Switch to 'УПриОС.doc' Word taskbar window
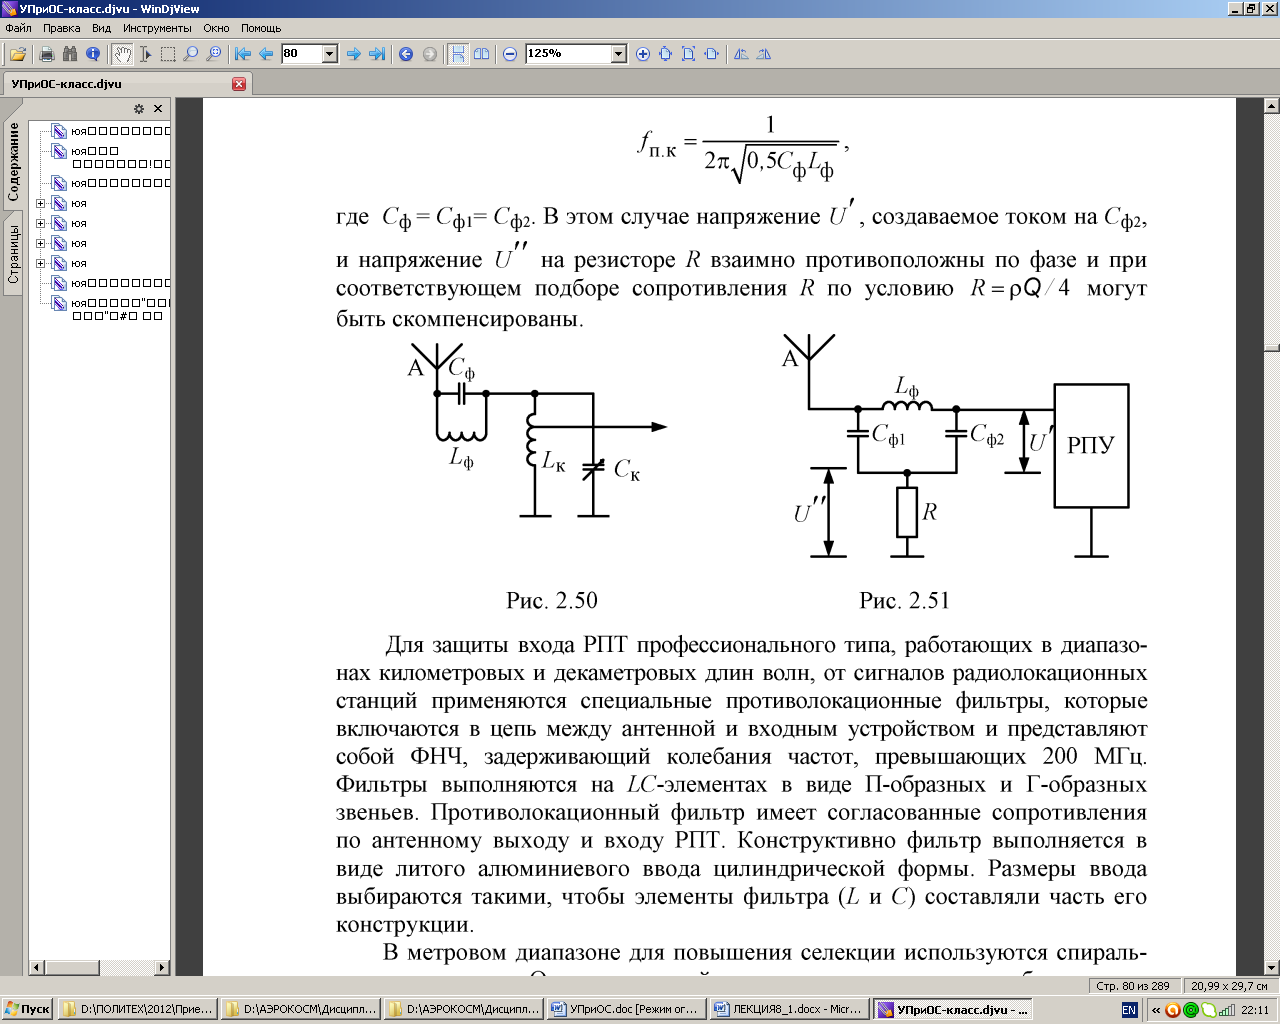Screen dimensions: 1280x1024 [625, 1010]
